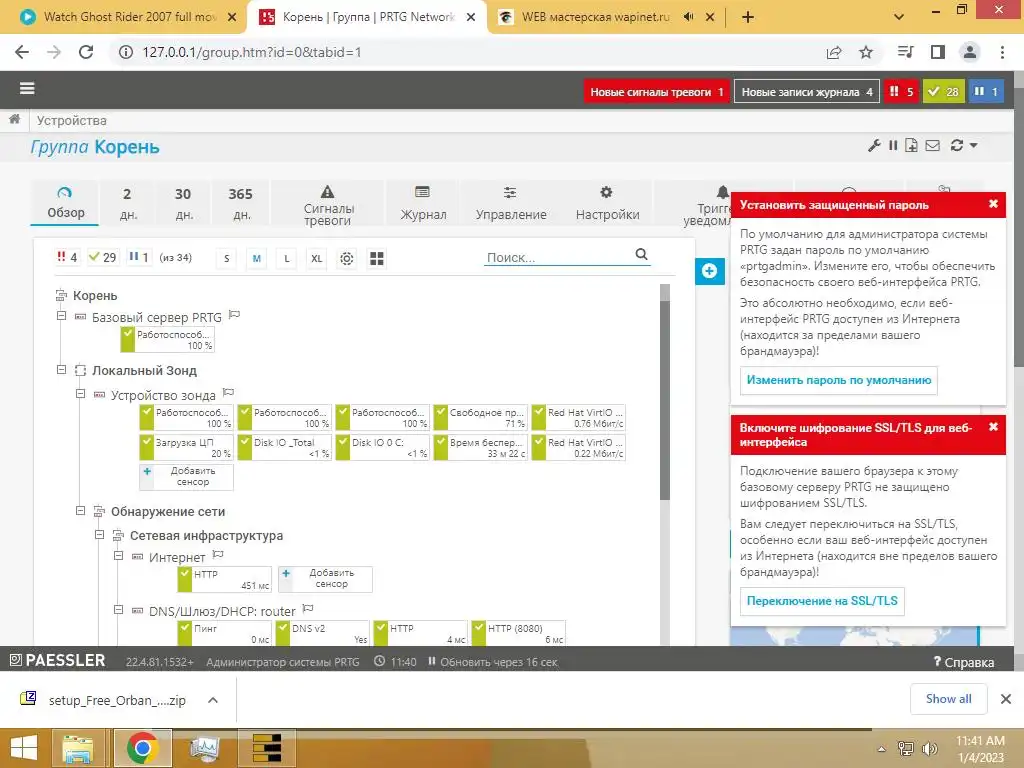Open the Управление tab
Viewport: 1024px width, 768px height.
[x=511, y=204]
